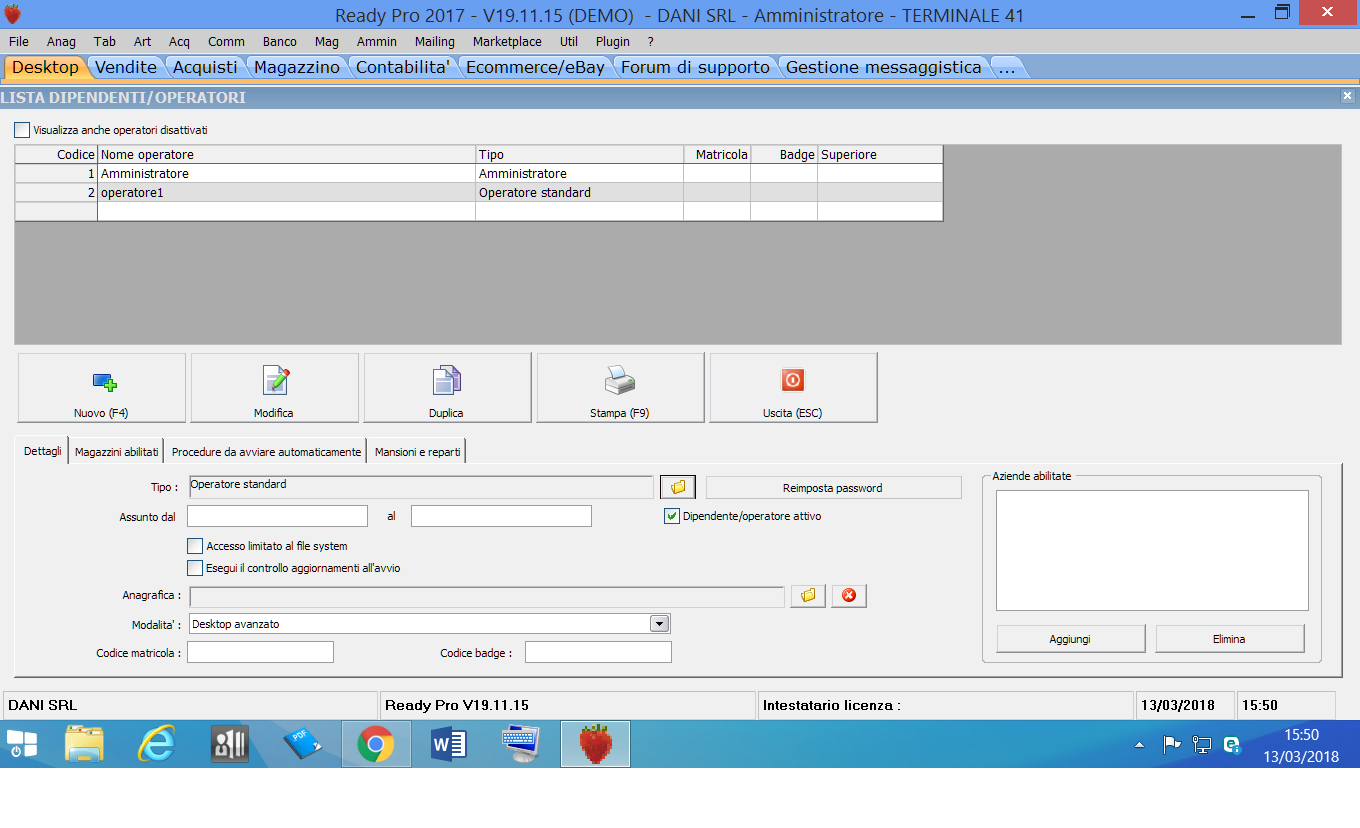Click the Codice matricola input field
The image size is (1360, 828).
[260, 652]
